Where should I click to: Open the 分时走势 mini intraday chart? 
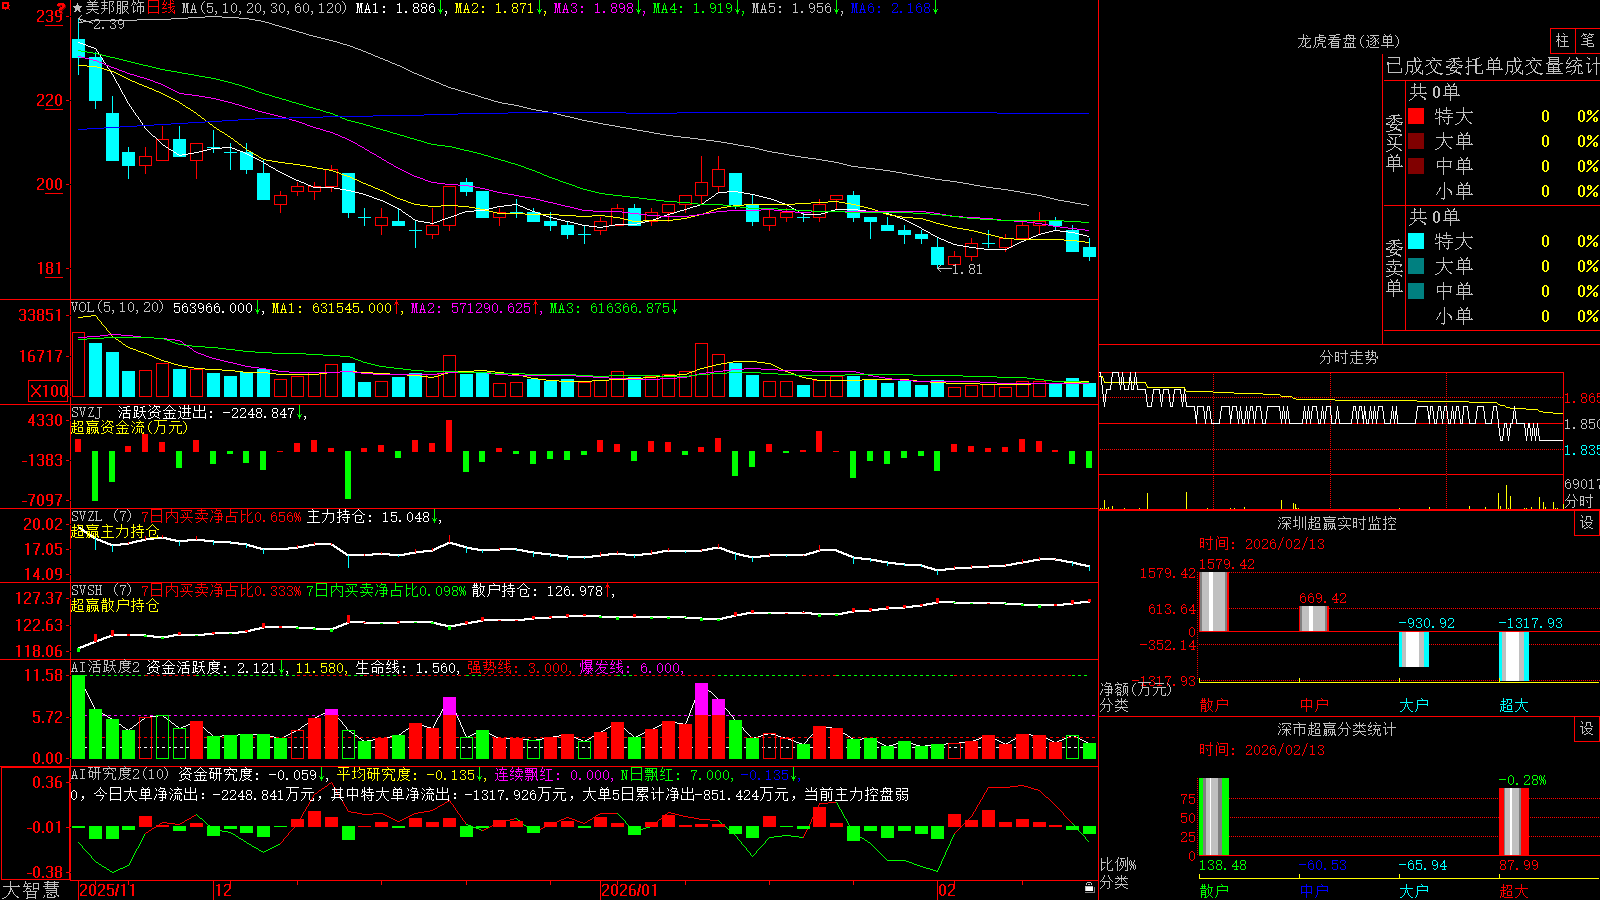point(1331,441)
